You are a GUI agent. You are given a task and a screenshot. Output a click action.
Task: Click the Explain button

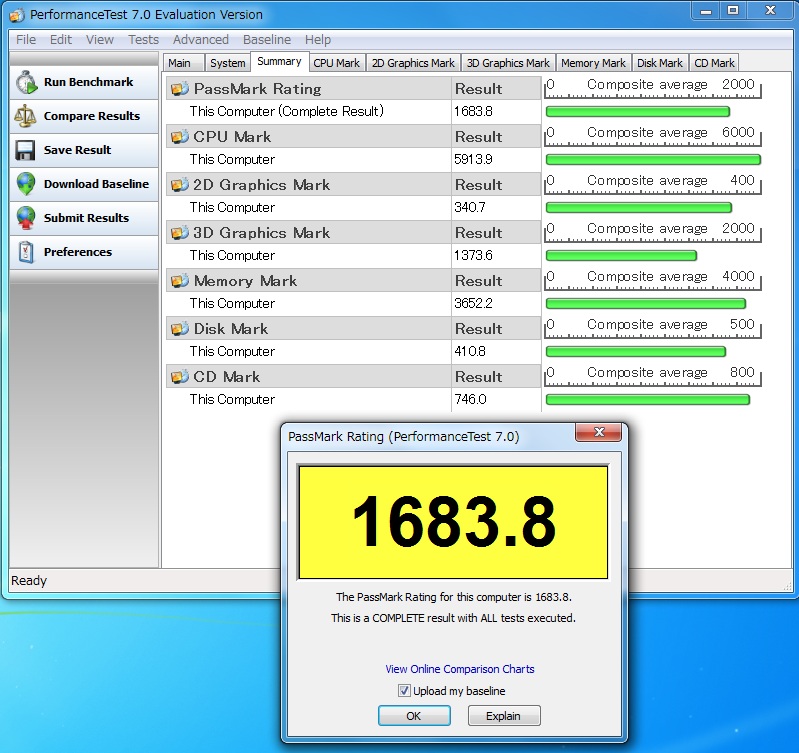pos(503,716)
